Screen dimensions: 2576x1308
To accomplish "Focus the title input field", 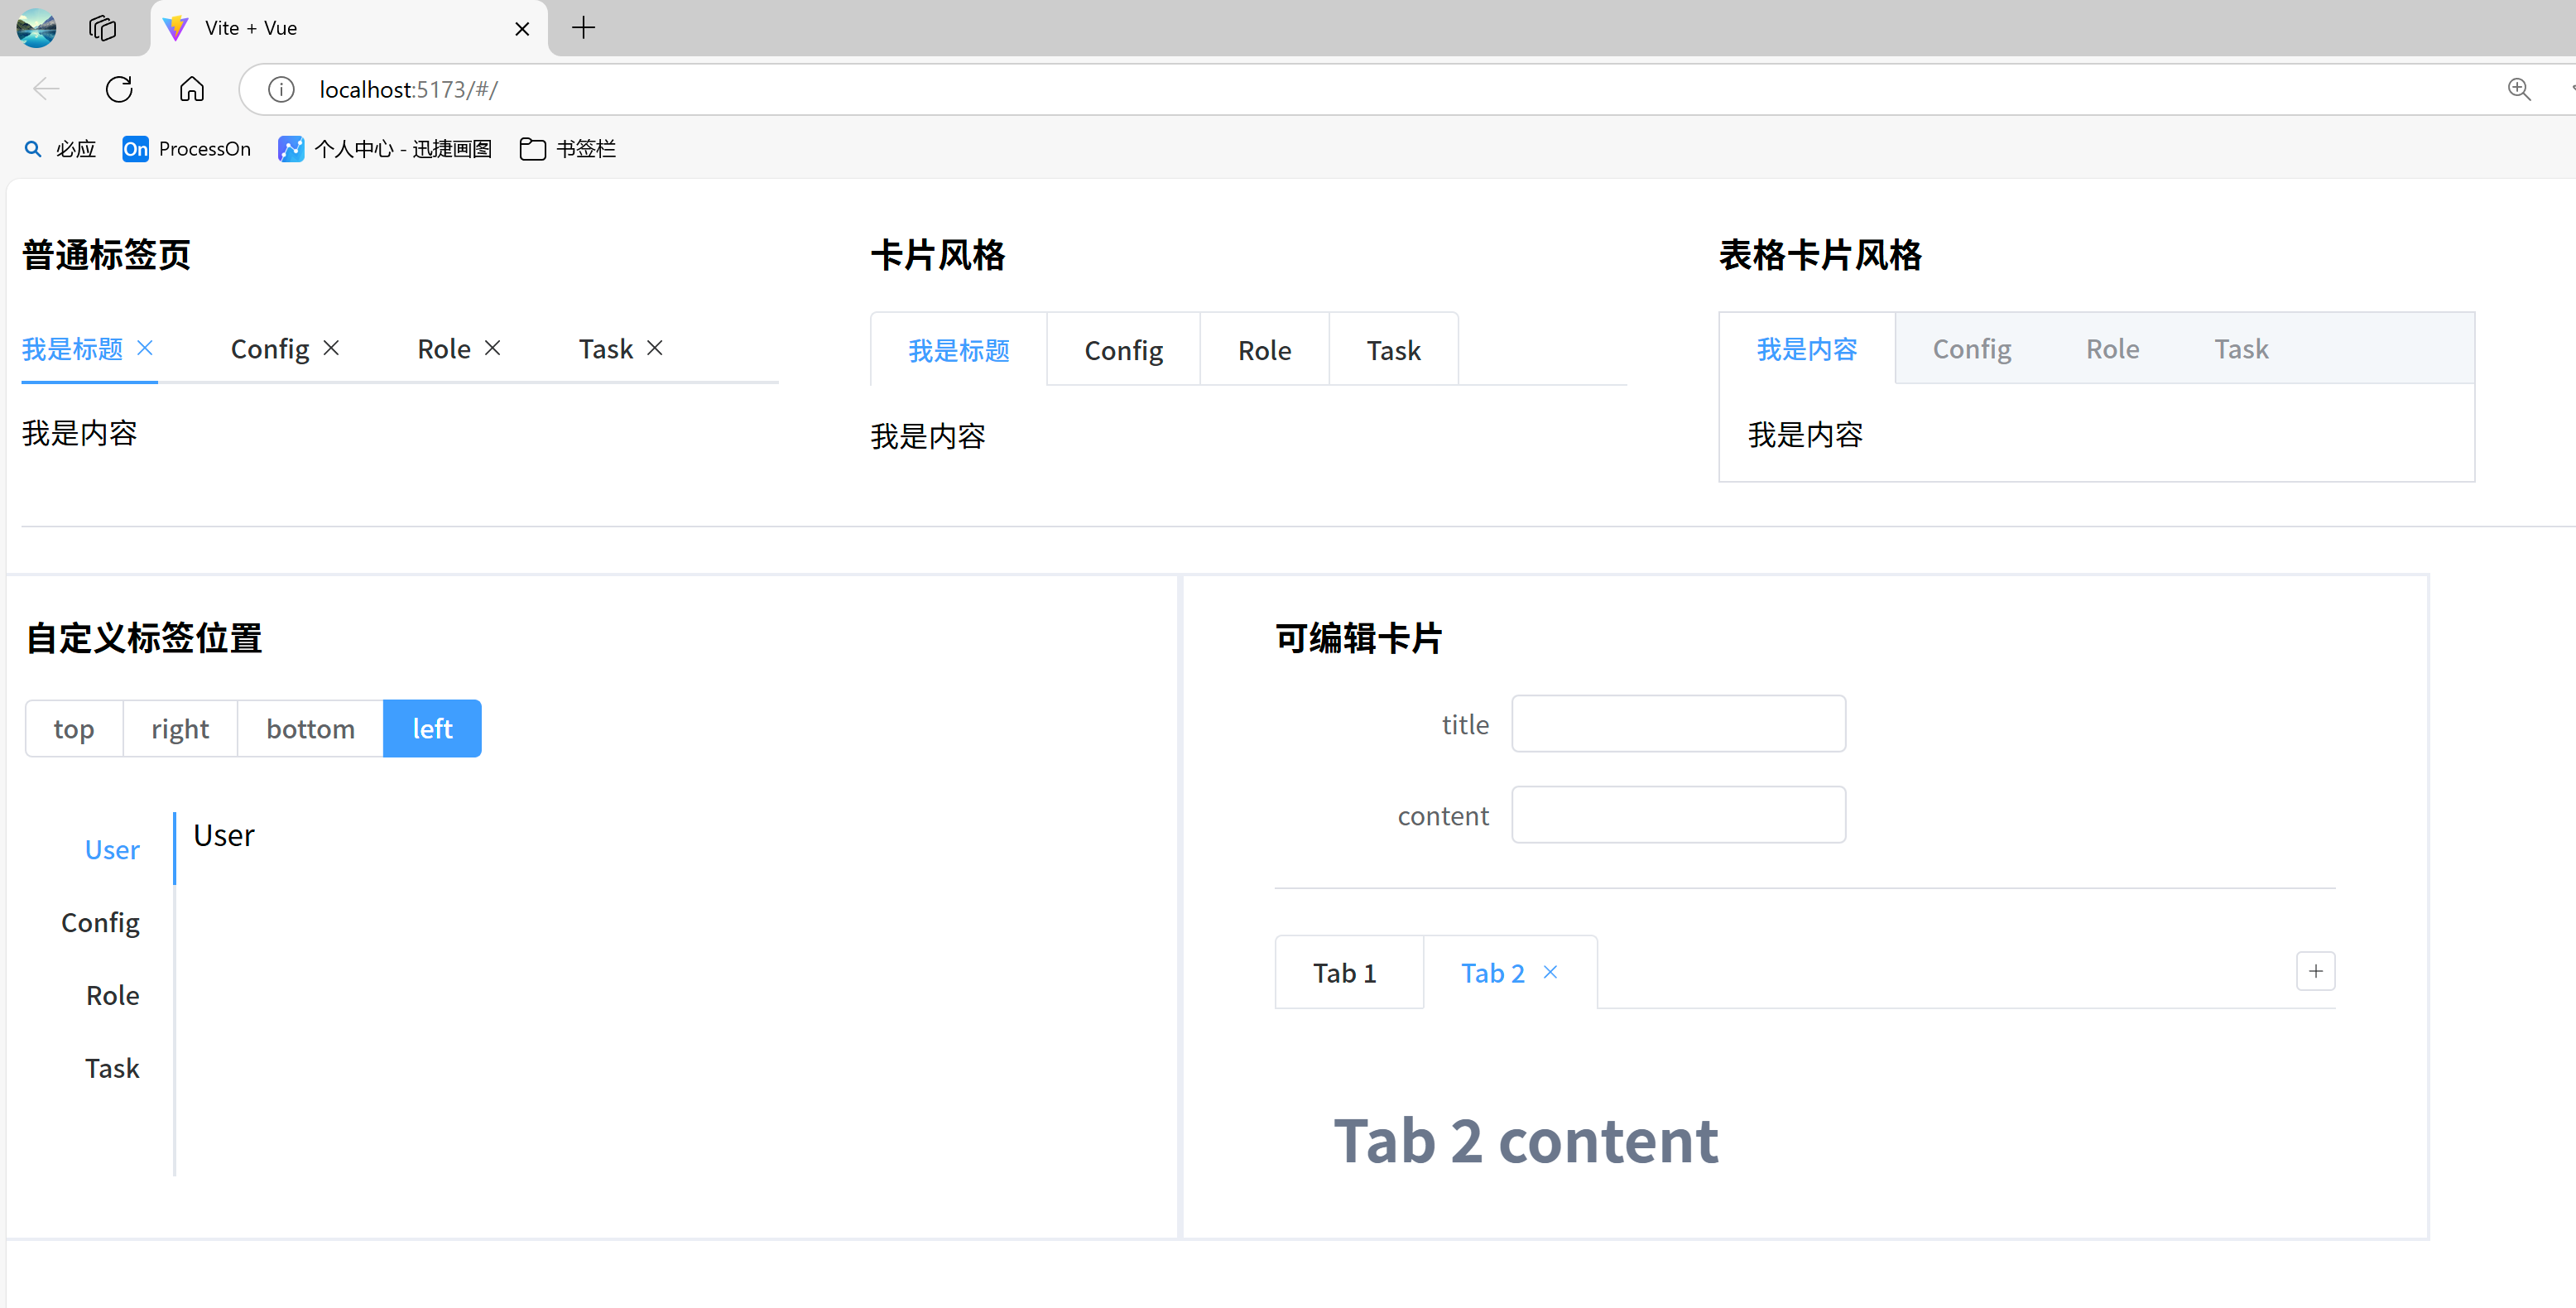I will tap(1678, 724).
